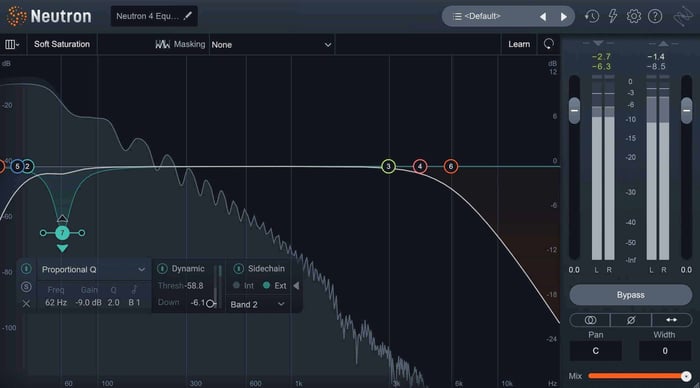Click the note value B 1
Viewport: 700px width, 388px height.
134,302
